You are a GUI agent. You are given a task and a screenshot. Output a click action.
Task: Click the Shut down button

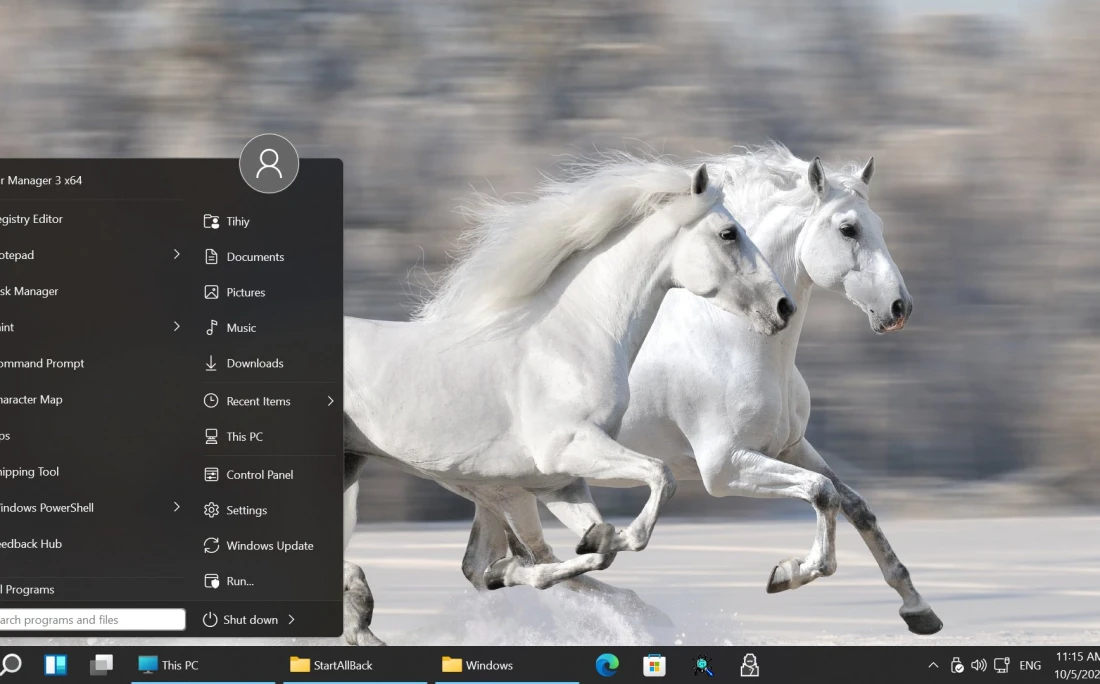coord(241,620)
